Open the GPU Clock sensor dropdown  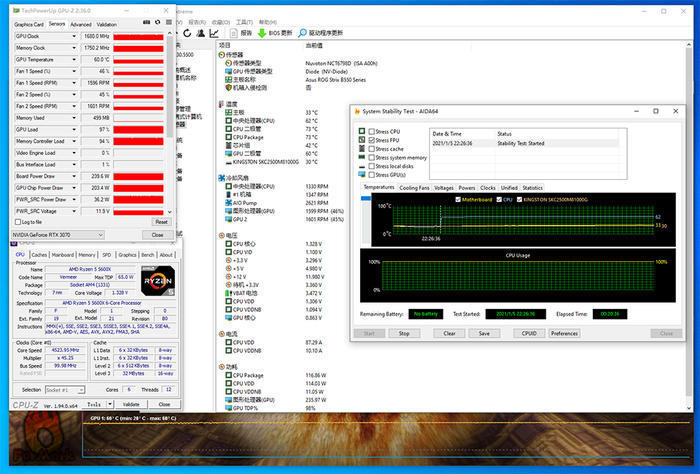pyautogui.click(x=74, y=36)
